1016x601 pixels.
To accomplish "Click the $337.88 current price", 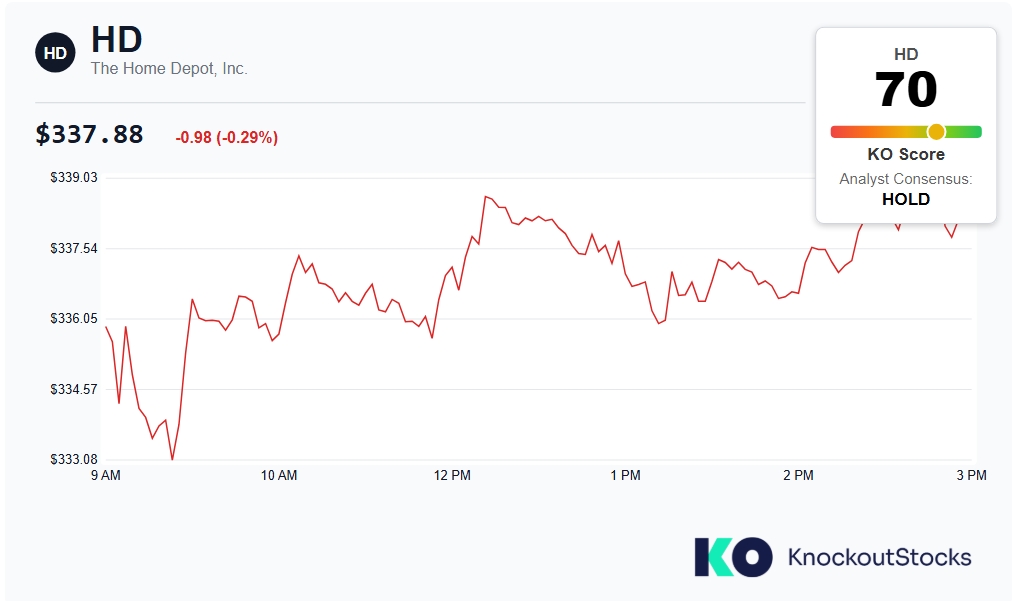I will tap(89, 135).
